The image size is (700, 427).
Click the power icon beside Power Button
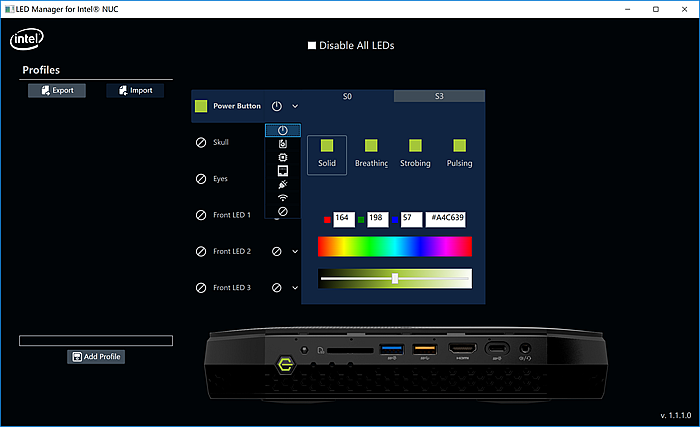pyautogui.click(x=277, y=106)
